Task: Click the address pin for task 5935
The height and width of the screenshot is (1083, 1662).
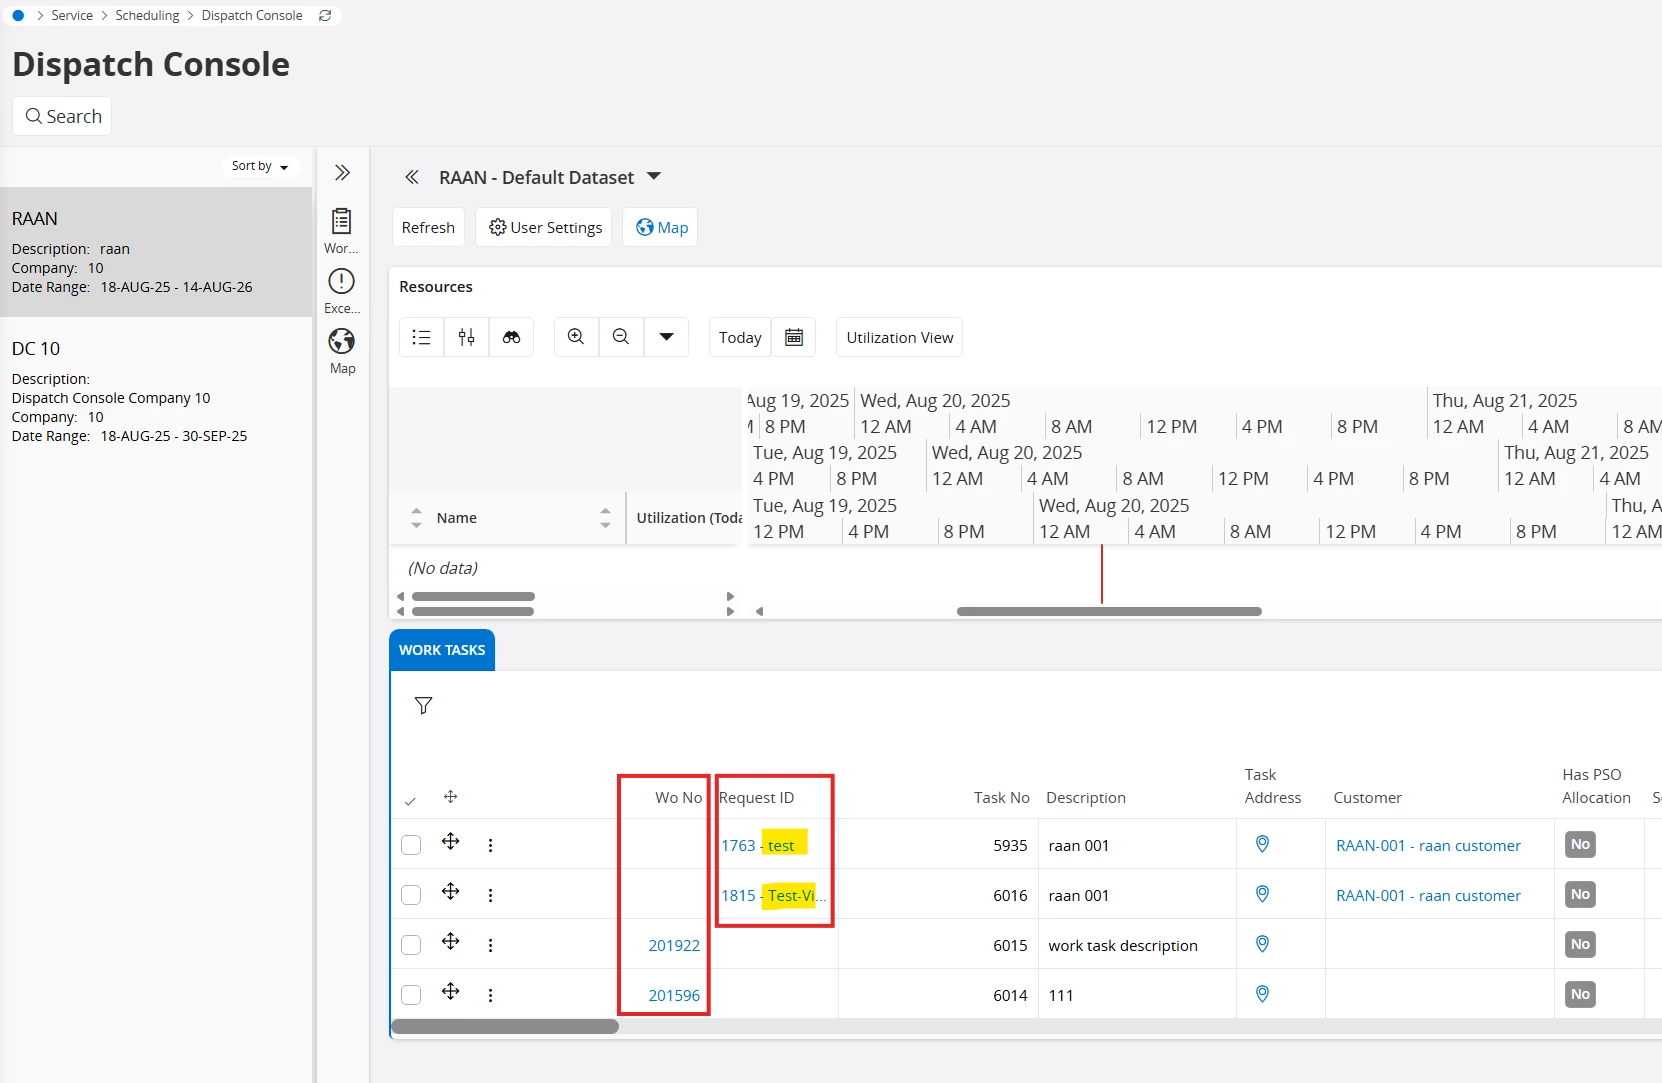Action: click(1262, 844)
